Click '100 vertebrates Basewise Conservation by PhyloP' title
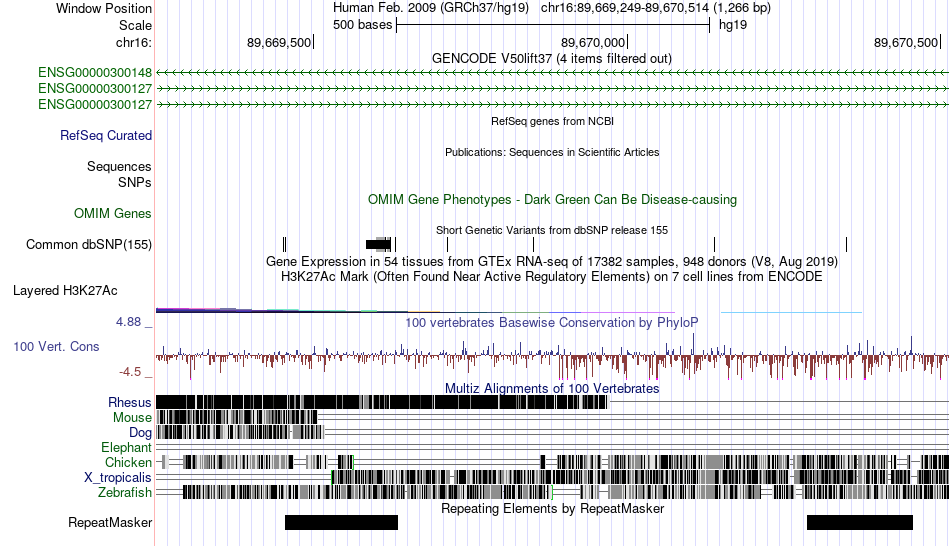The height and width of the screenshot is (546, 950). click(x=552, y=322)
